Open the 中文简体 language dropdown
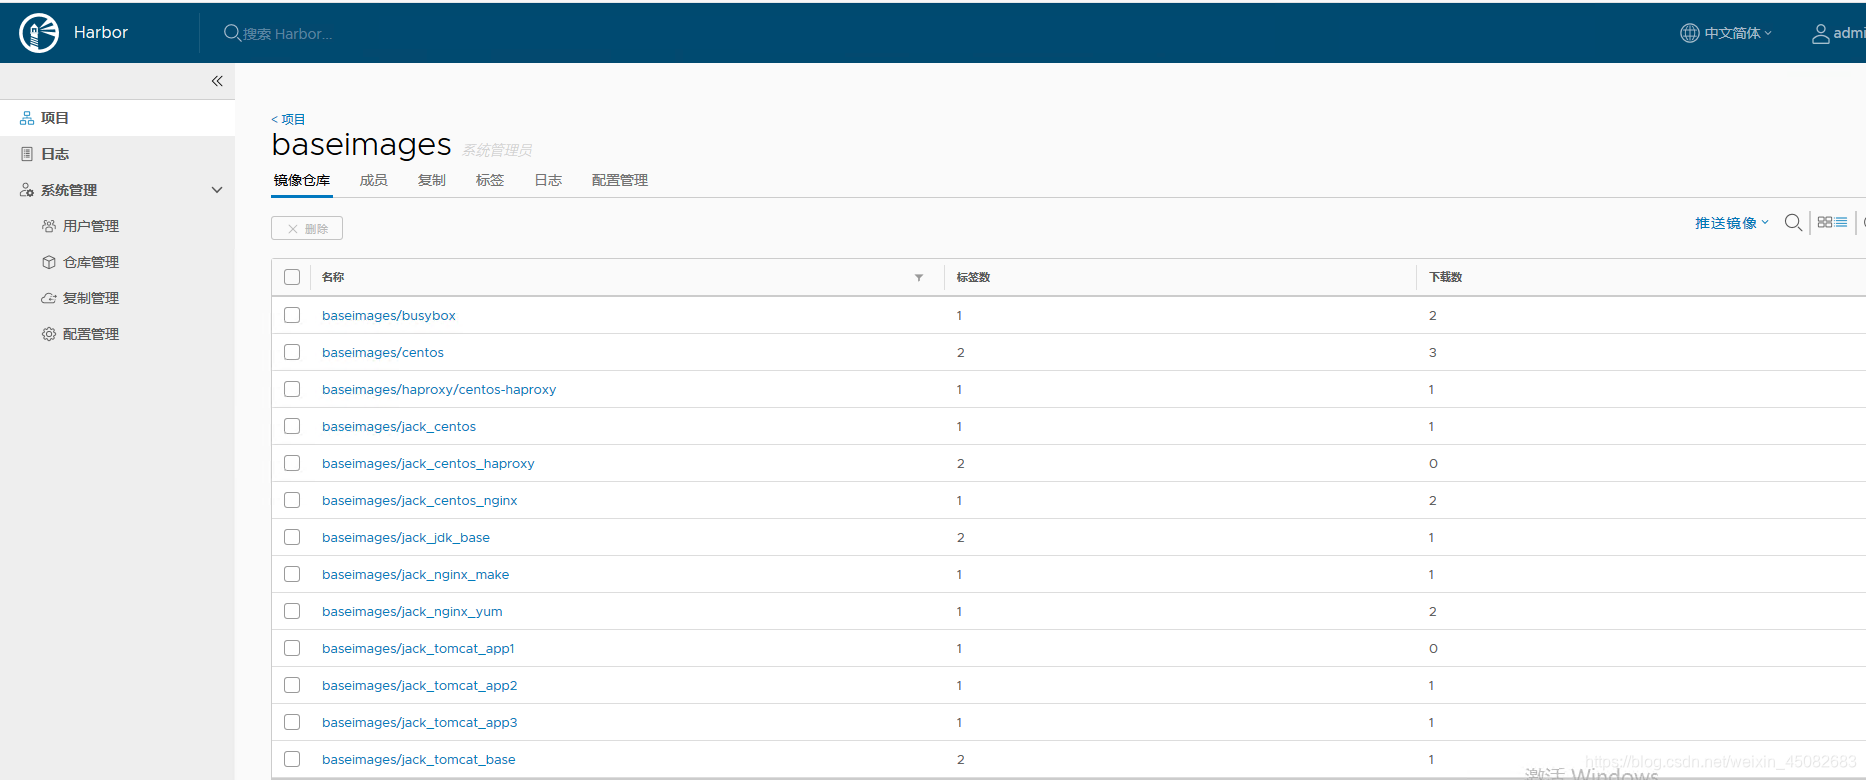 click(x=1738, y=33)
